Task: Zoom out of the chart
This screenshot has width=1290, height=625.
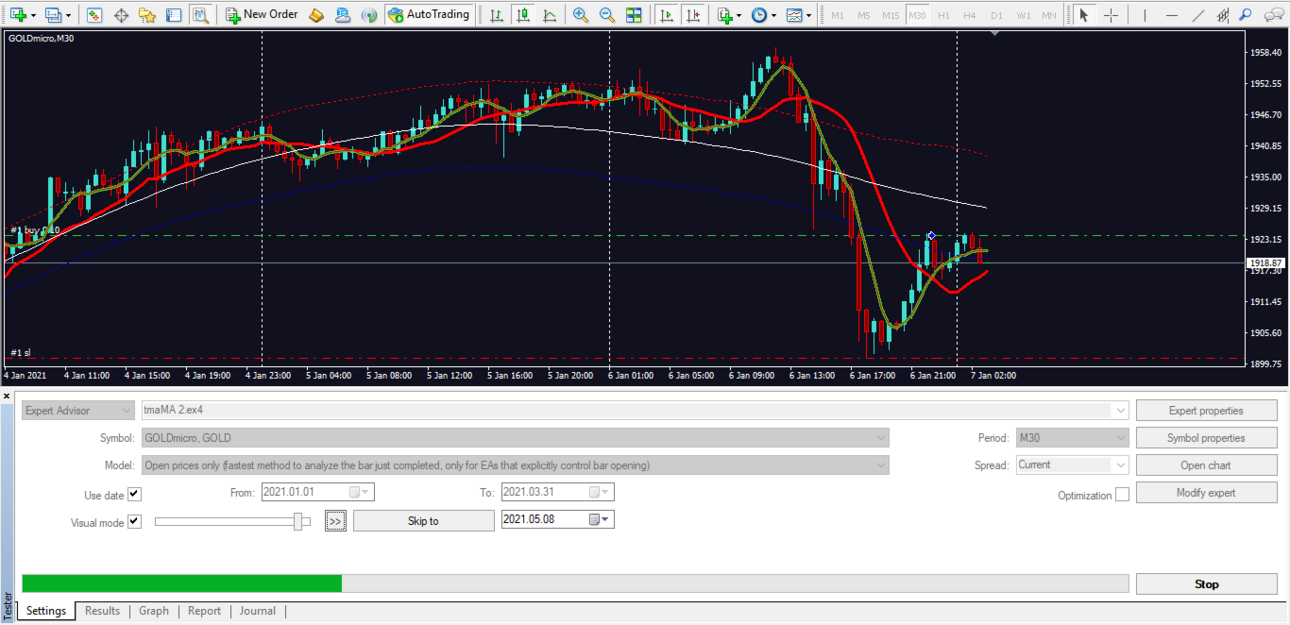Action: pos(607,15)
